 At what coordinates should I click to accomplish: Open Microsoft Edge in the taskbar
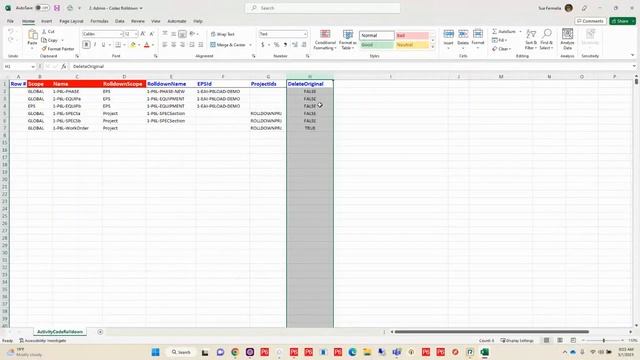352,352
